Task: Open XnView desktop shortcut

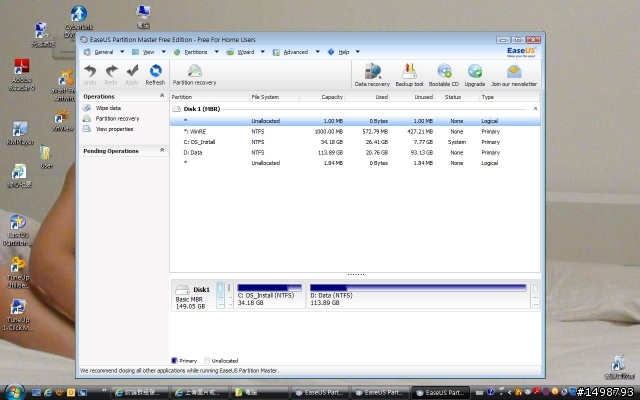Action: [x=62, y=121]
